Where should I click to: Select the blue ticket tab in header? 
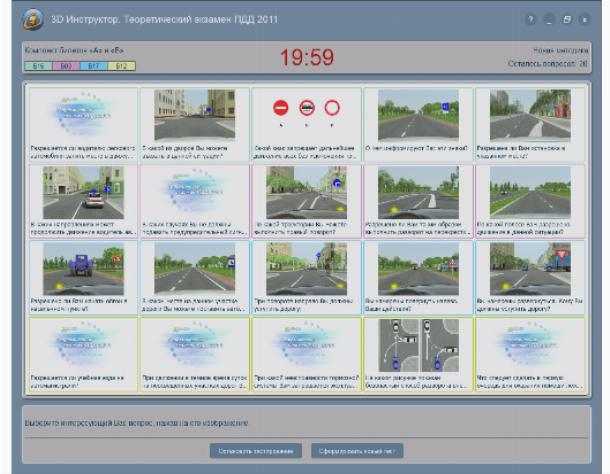click(94, 66)
